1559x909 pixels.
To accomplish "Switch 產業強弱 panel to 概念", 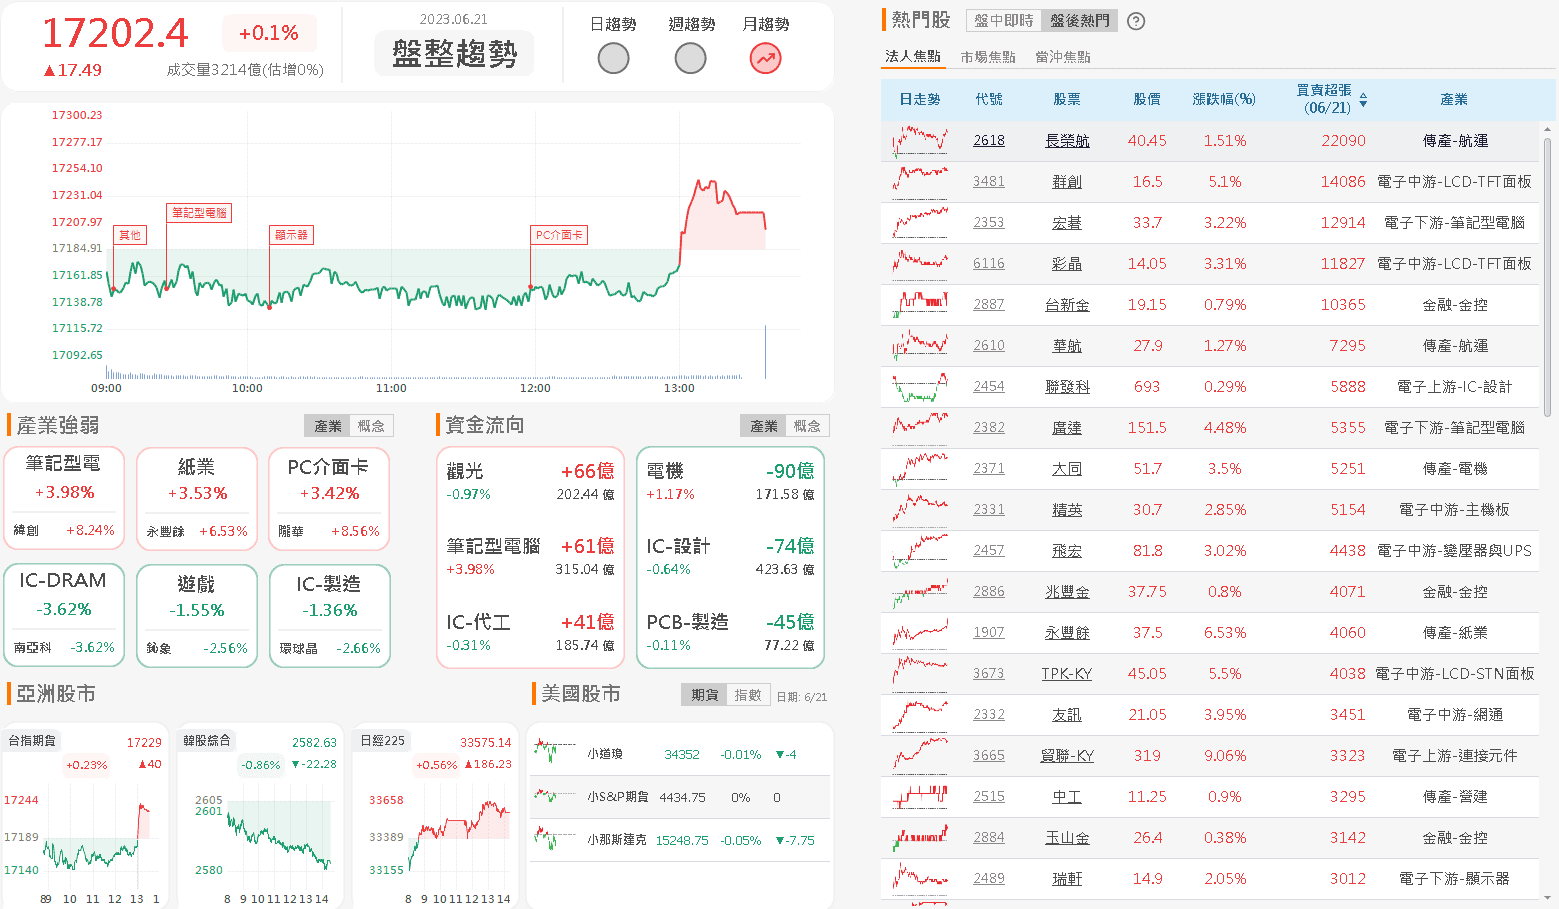I will click(x=371, y=426).
